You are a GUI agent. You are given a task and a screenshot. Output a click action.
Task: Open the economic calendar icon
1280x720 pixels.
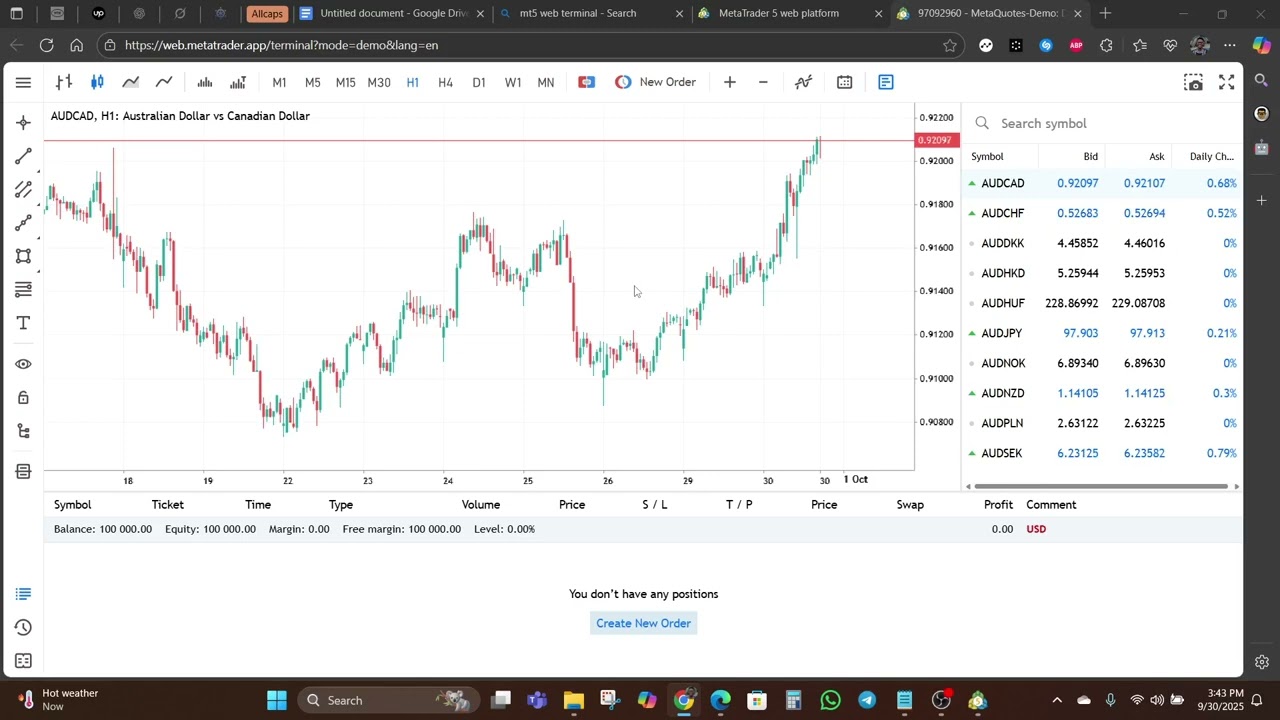(x=845, y=82)
